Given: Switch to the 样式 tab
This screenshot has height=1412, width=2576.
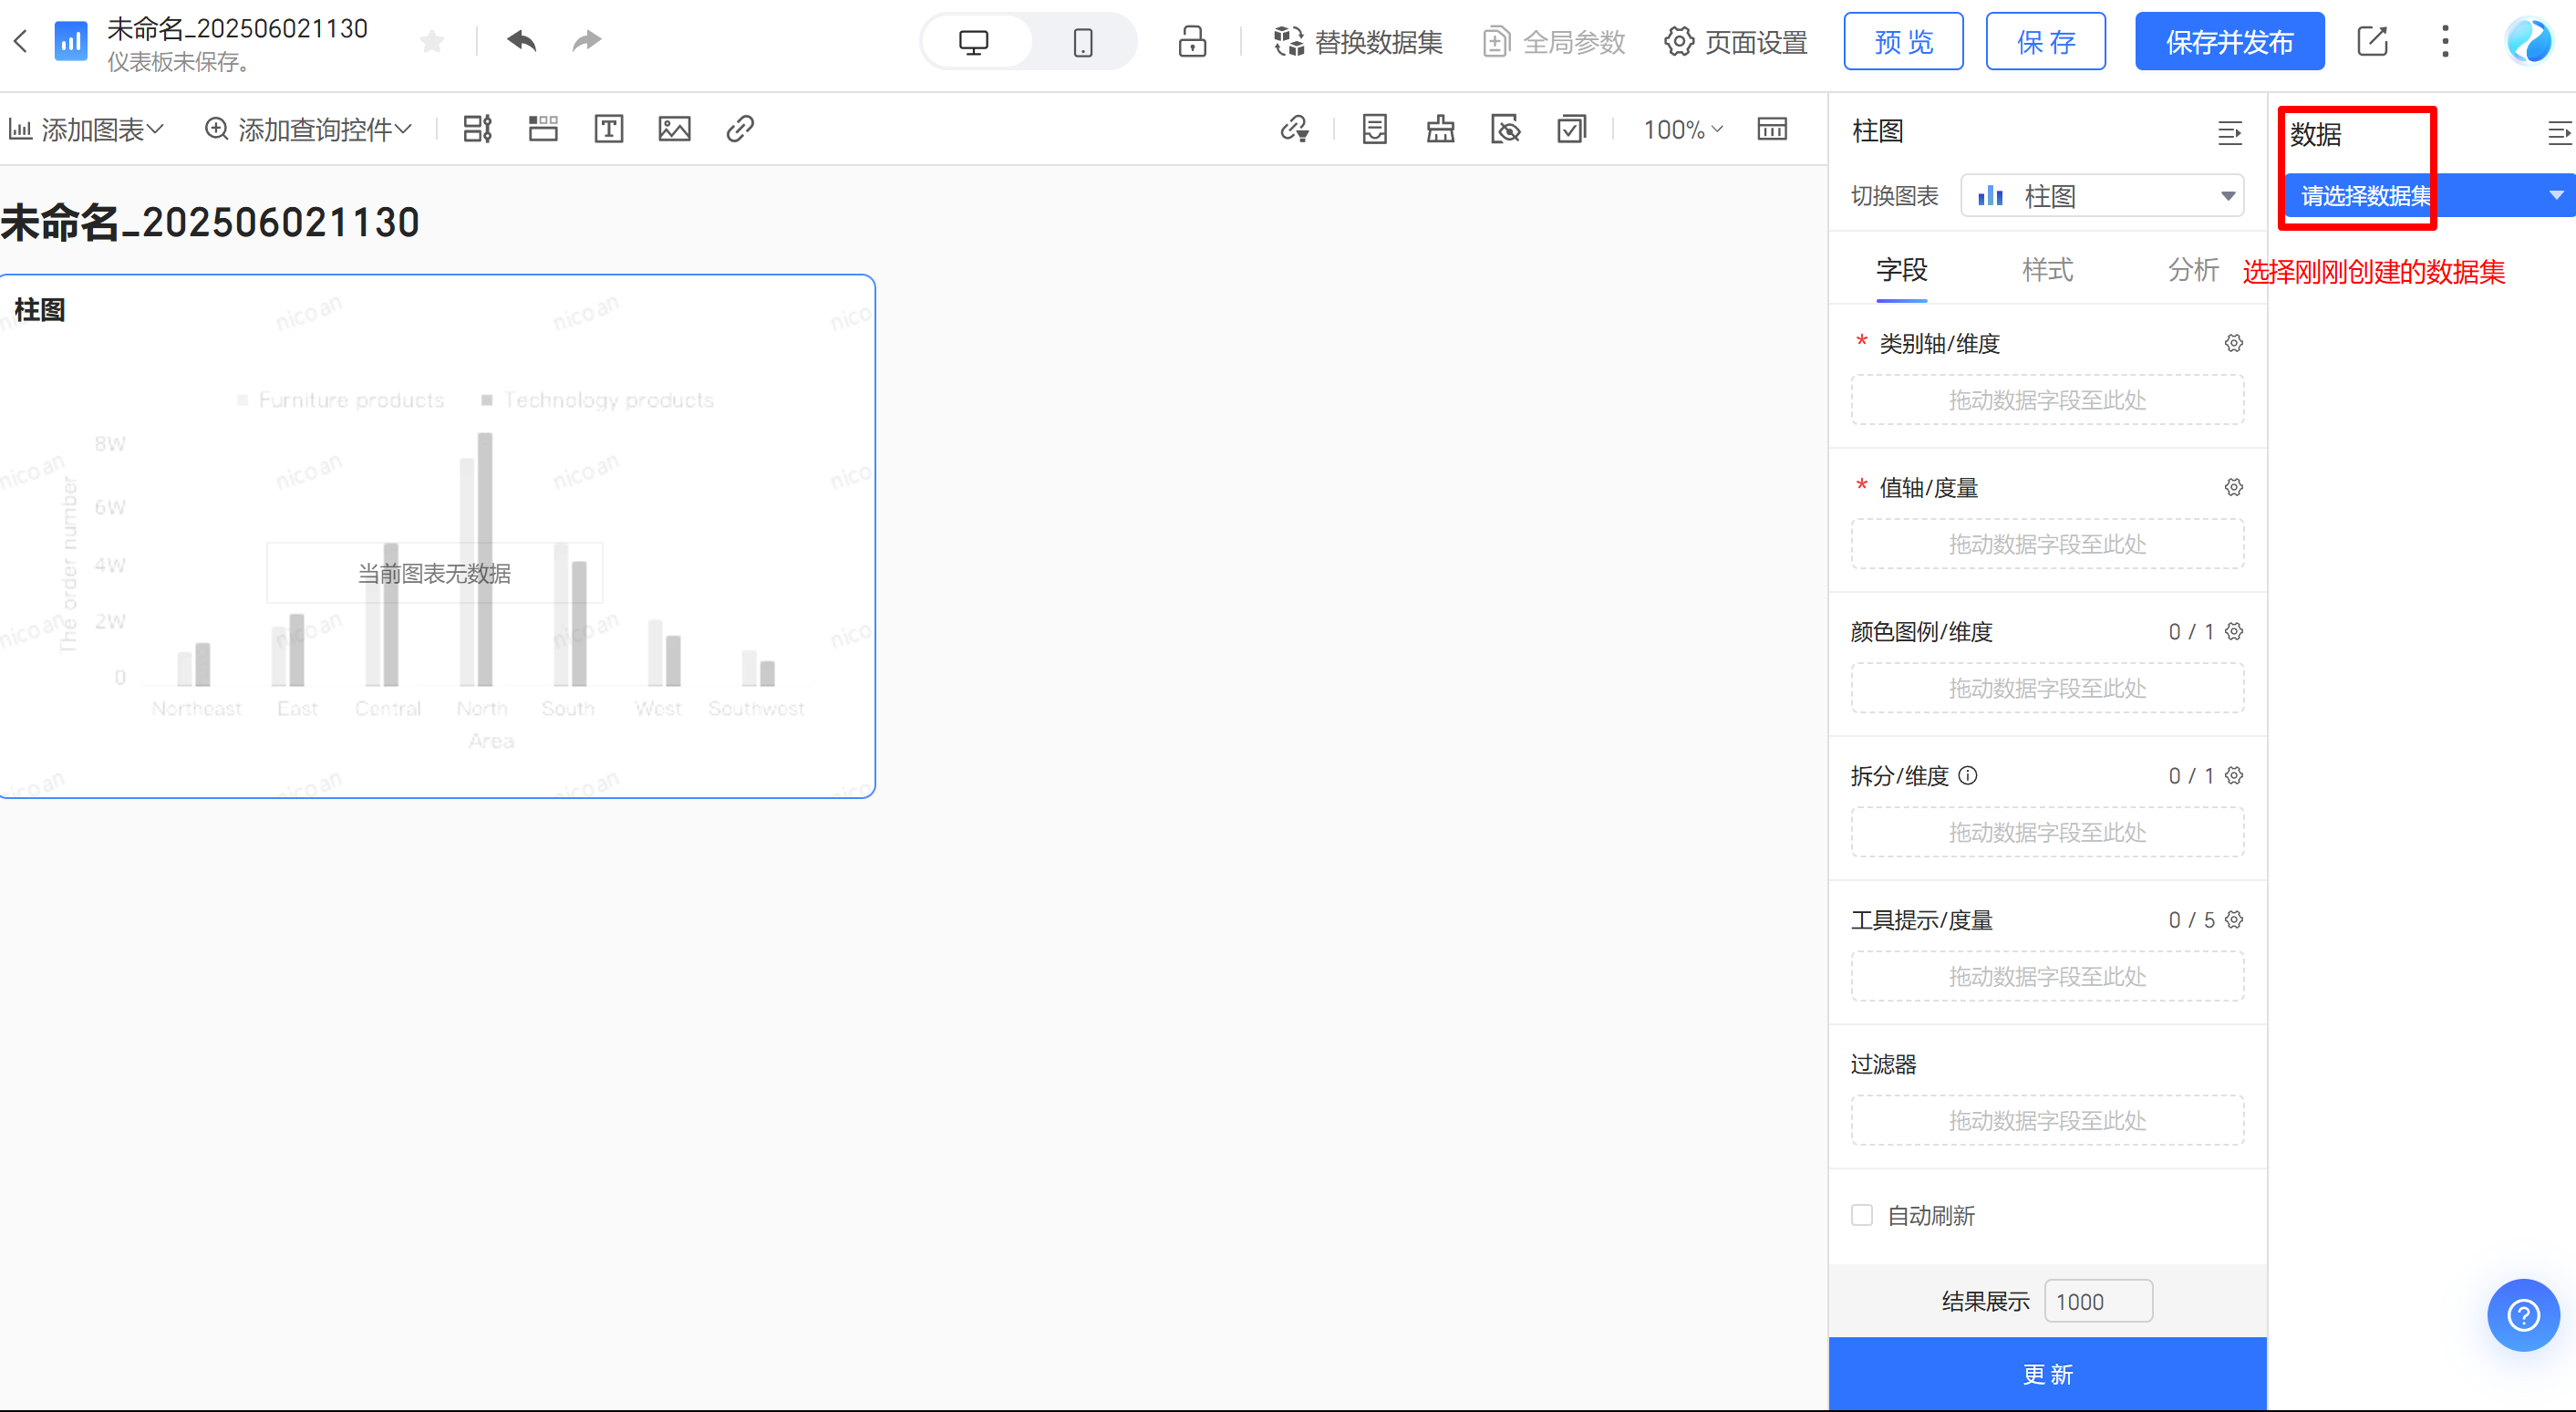Looking at the screenshot, I should click(2047, 270).
